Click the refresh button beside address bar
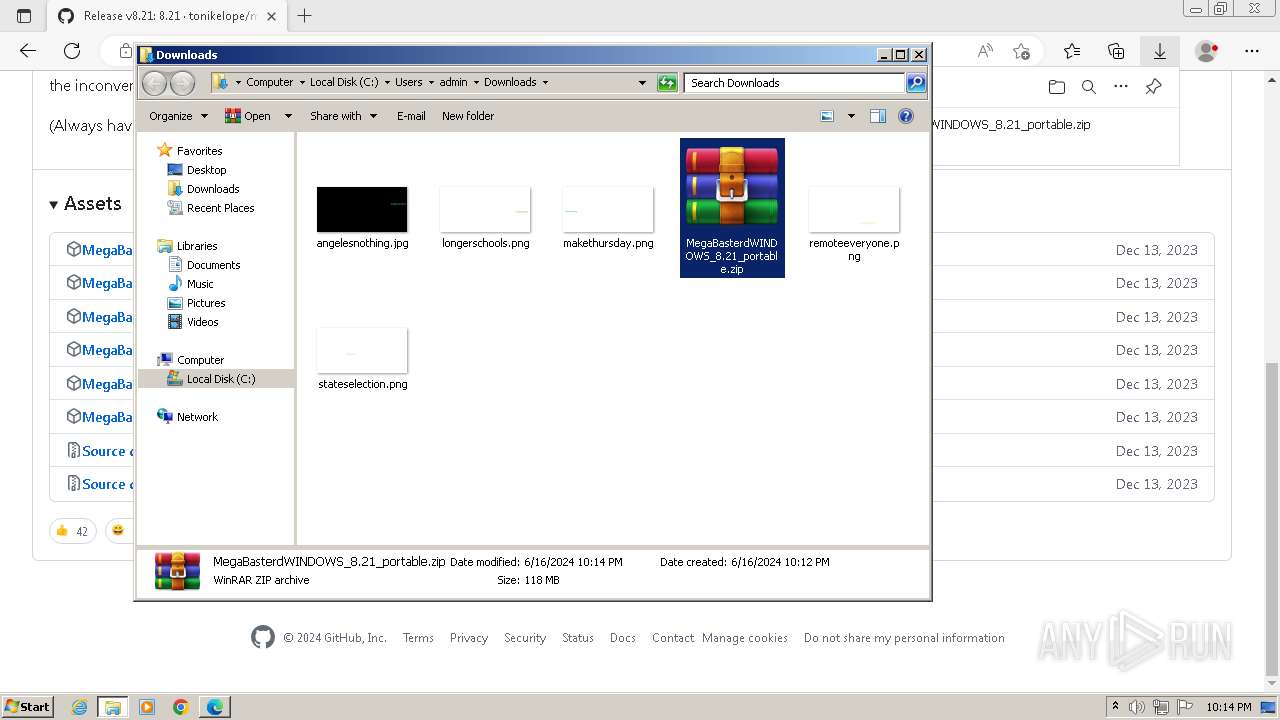Viewport: 1280px width, 720px height. click(x=667, y=83)
